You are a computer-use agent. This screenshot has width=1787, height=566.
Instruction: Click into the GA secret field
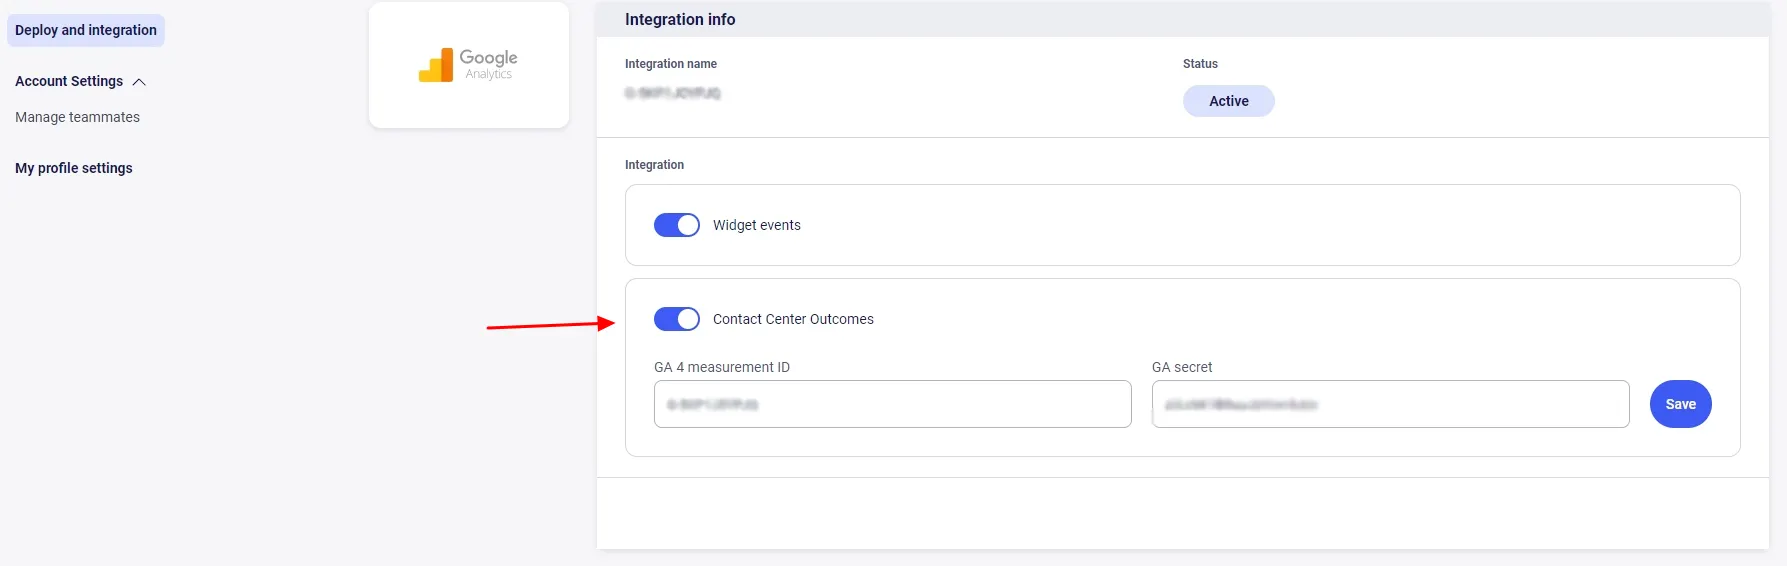pos(1389,404)
